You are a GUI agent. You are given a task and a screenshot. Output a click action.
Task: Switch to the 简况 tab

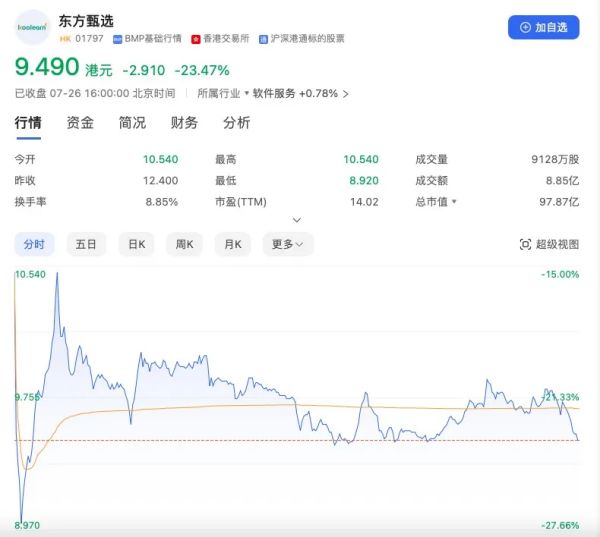pos(132,123)
